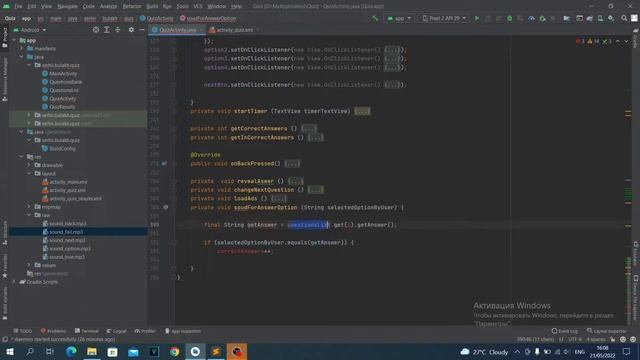Select sound_fail.mp3 in the raw folder
The width and height of the screenshot is (640, 360).
click(65, 232)
